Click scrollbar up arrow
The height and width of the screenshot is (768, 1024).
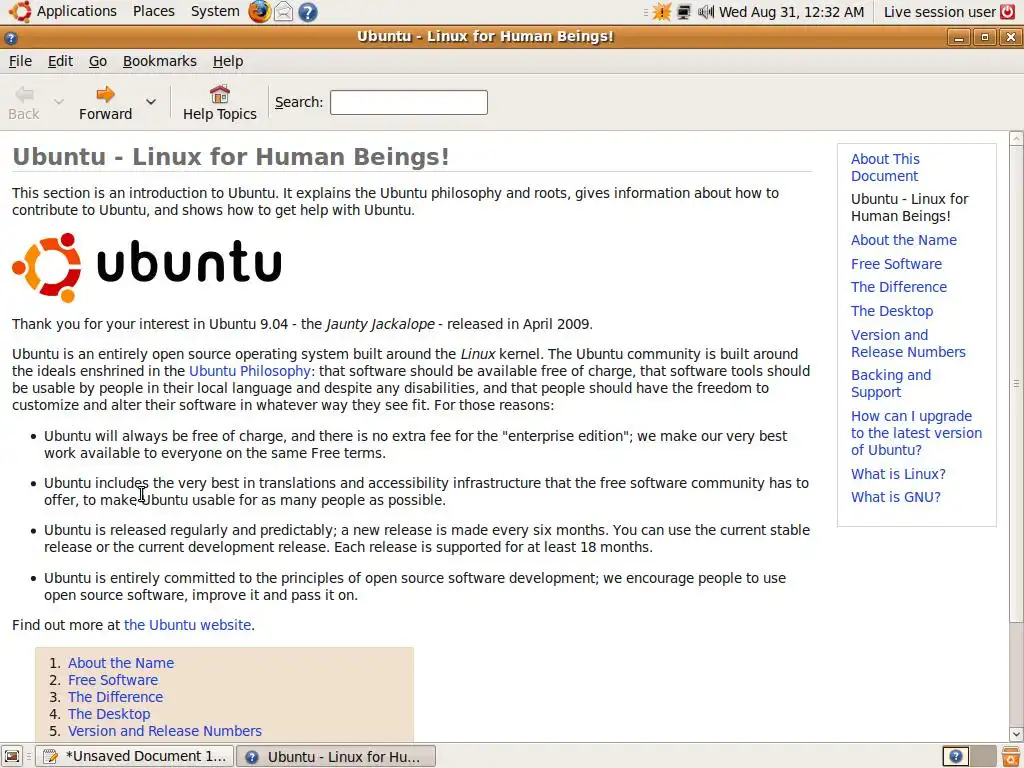[1016, 138]
